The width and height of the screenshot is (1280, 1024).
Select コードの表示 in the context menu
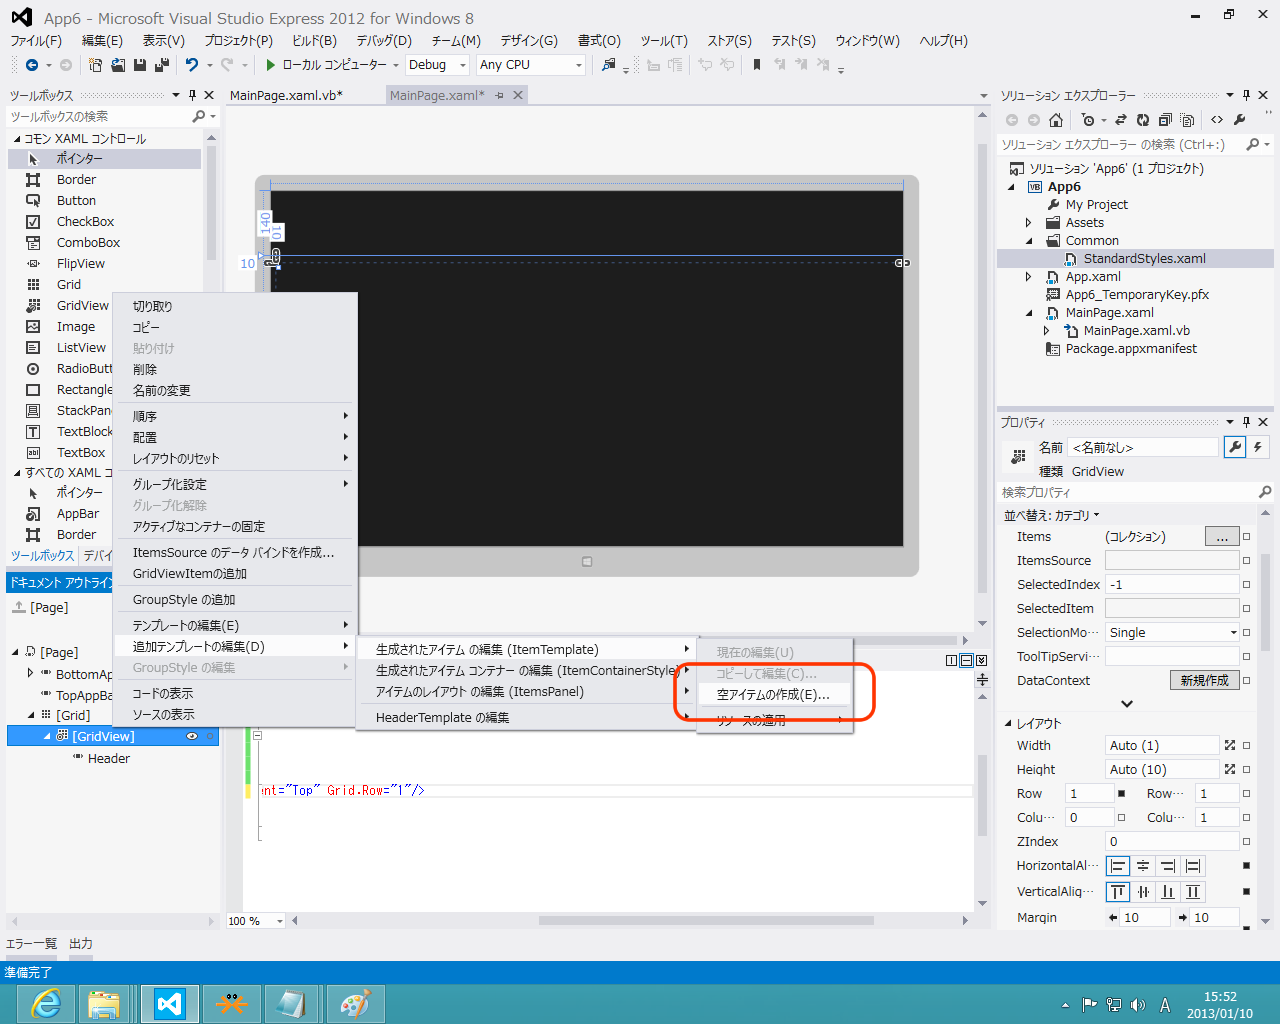(163, 694)
